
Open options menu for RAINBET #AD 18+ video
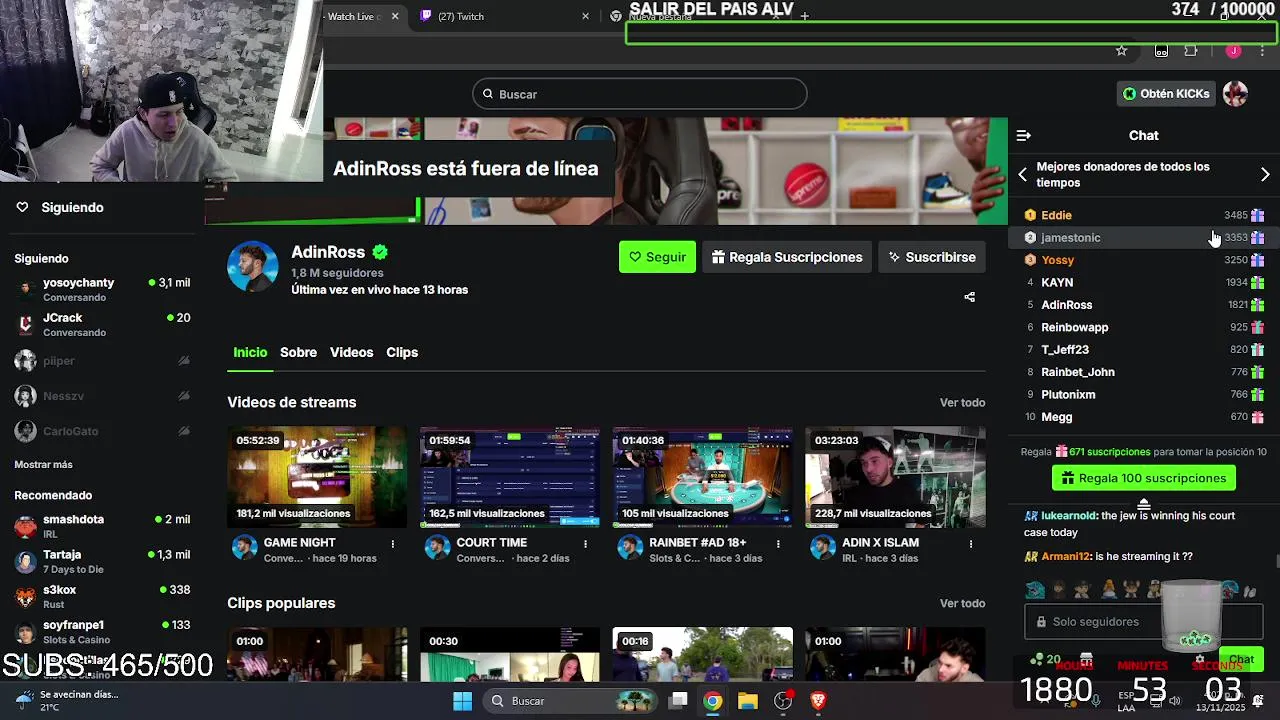click(778, 544)
